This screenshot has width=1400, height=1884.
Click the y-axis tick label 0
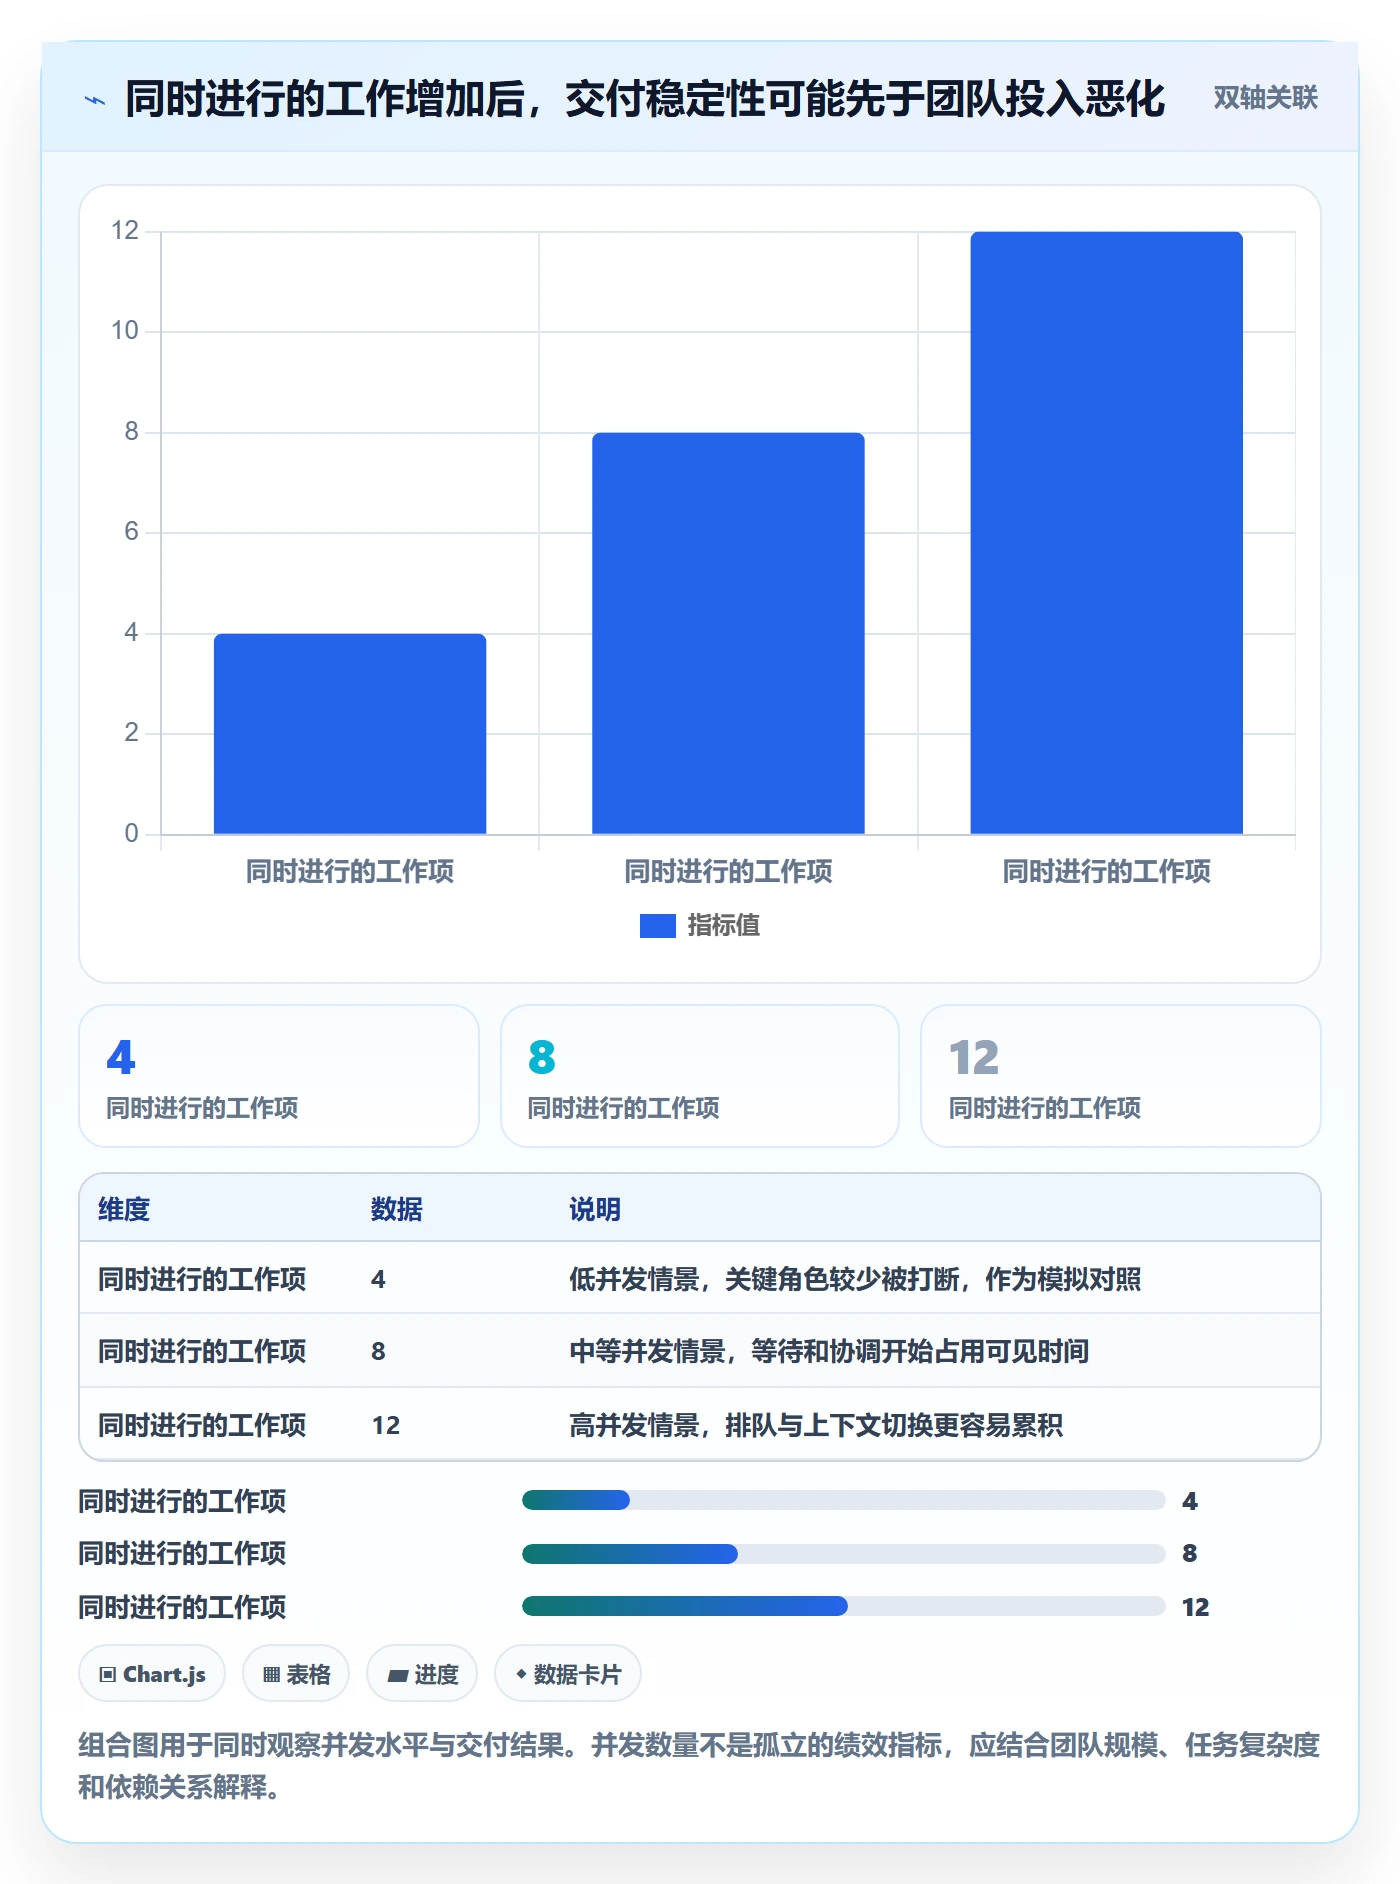point(131,834)
